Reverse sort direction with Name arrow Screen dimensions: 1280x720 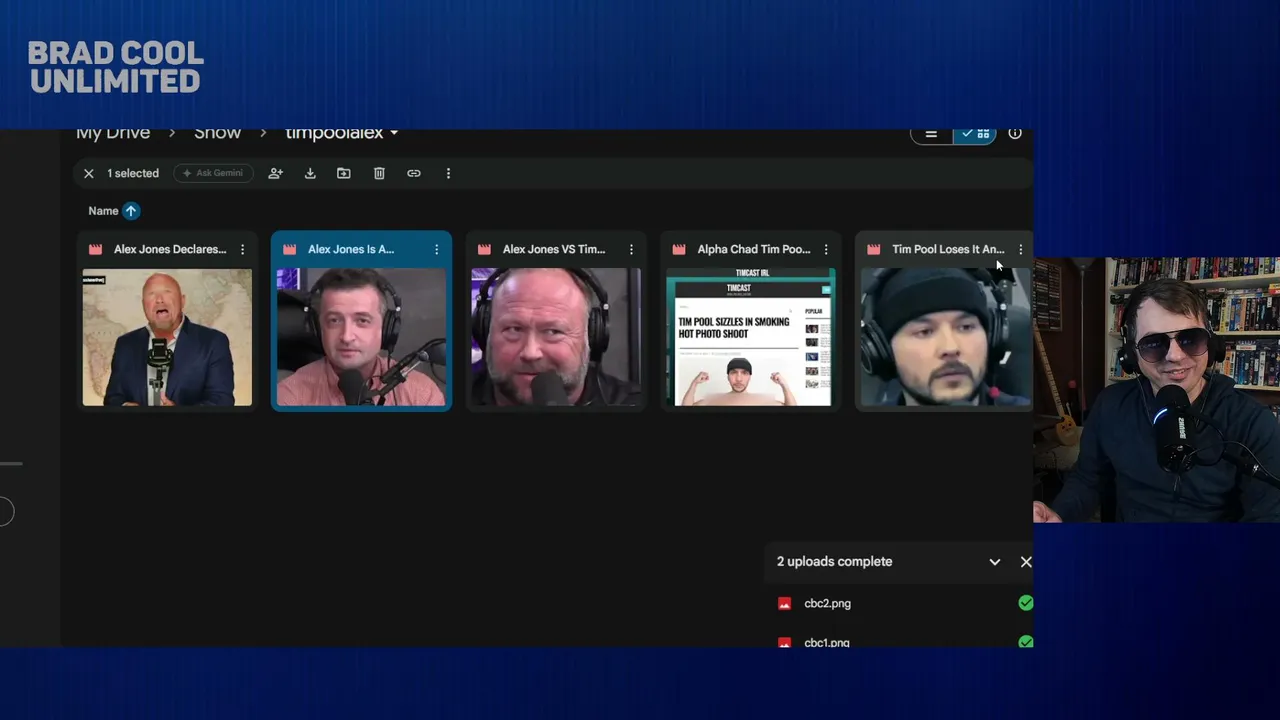point(131,211)
